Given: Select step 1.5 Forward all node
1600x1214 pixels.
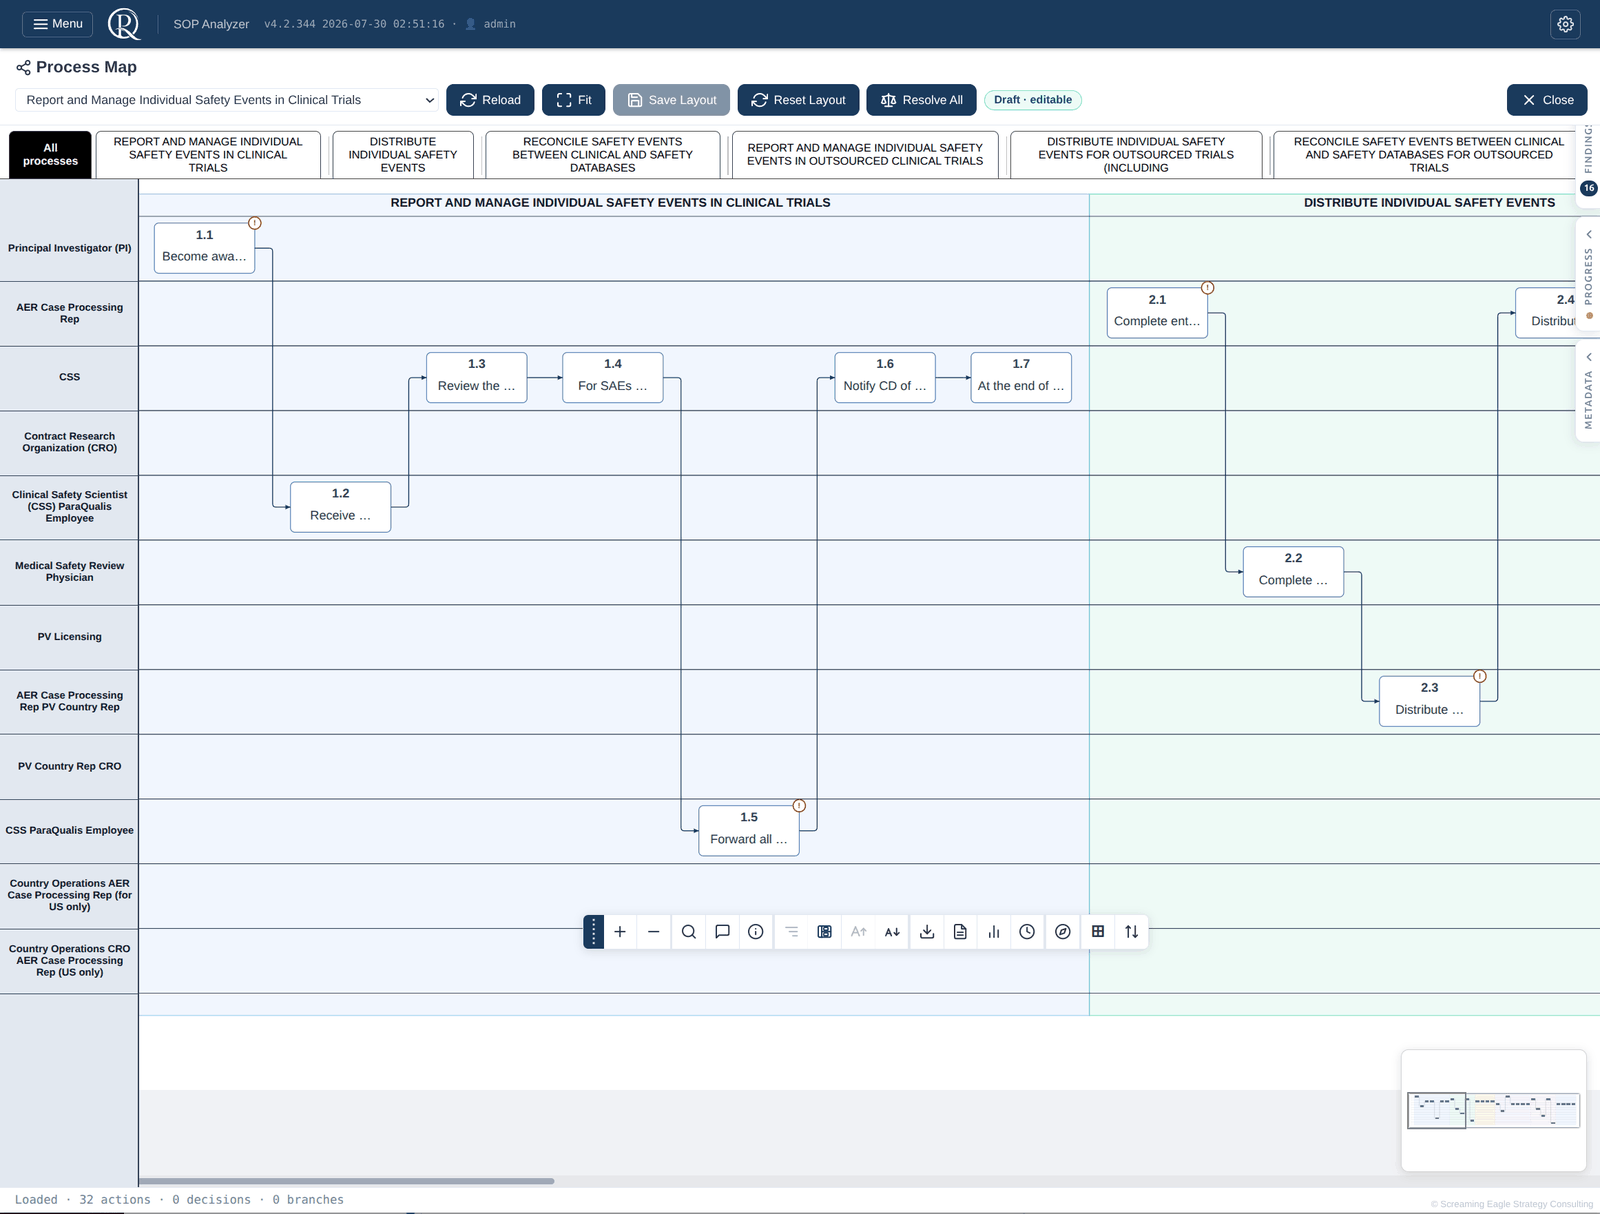Looking at the screenshot, I should coord(748,830).
